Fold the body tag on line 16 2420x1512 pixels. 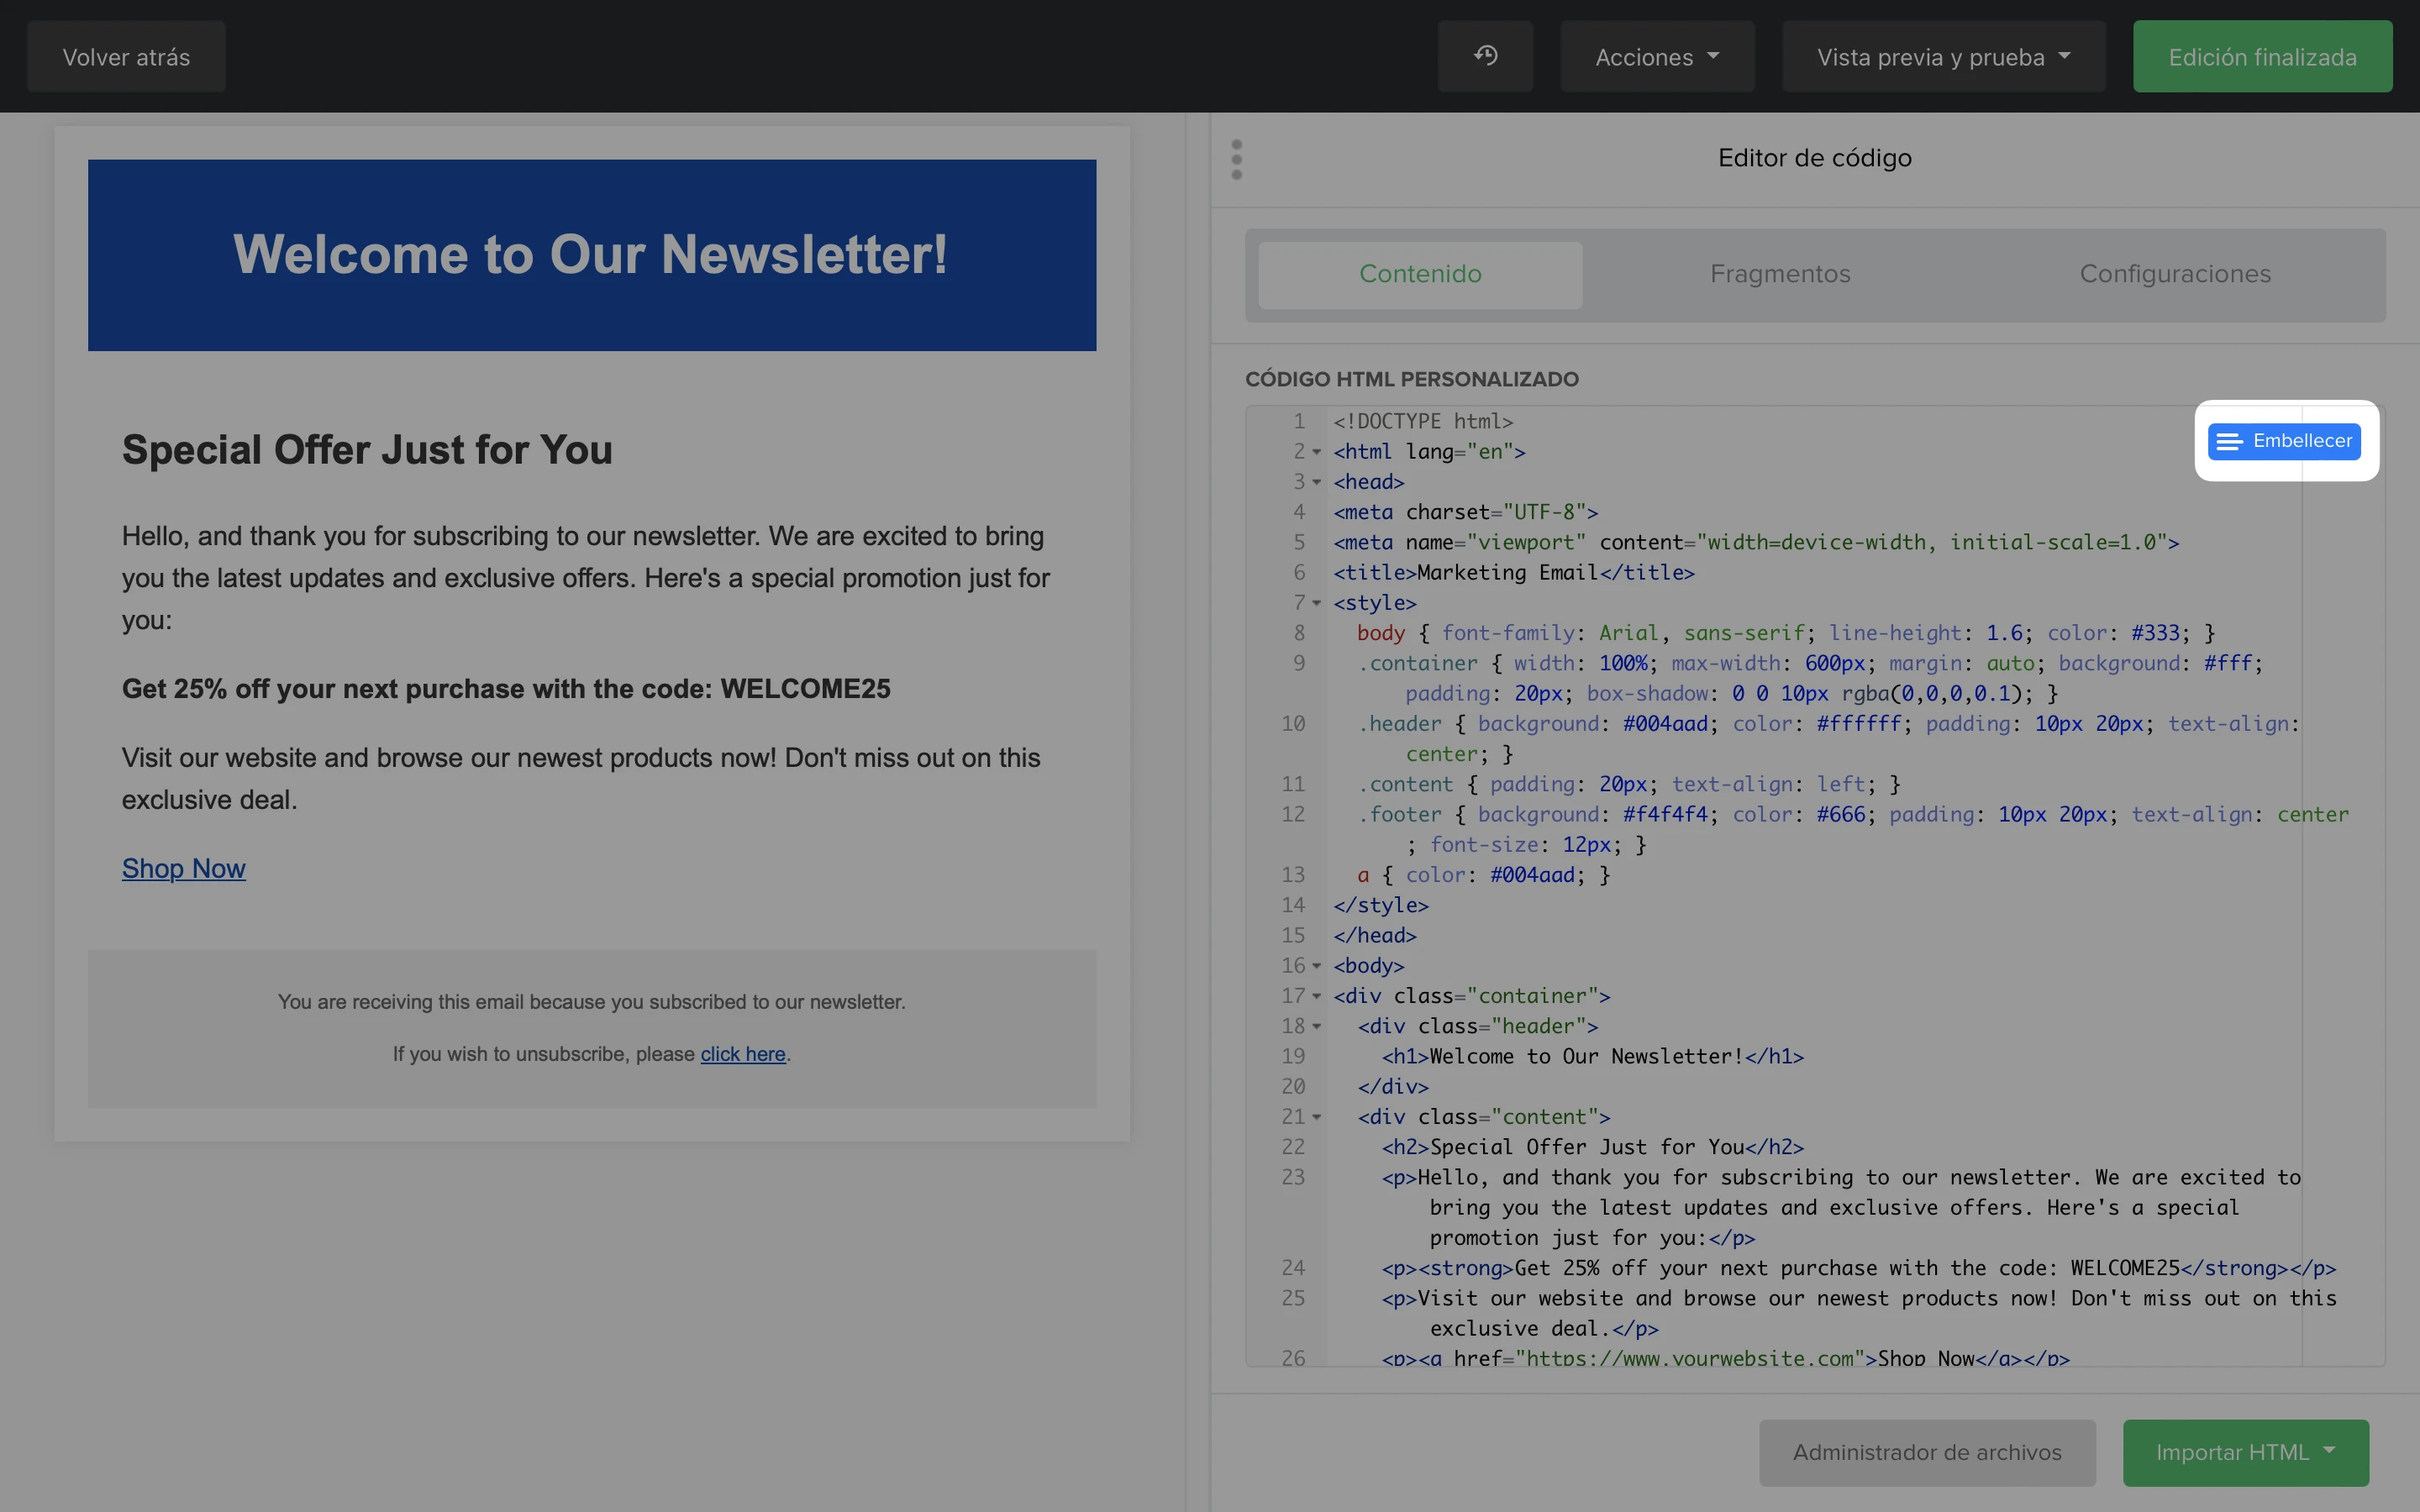(x=1317, y=966)
